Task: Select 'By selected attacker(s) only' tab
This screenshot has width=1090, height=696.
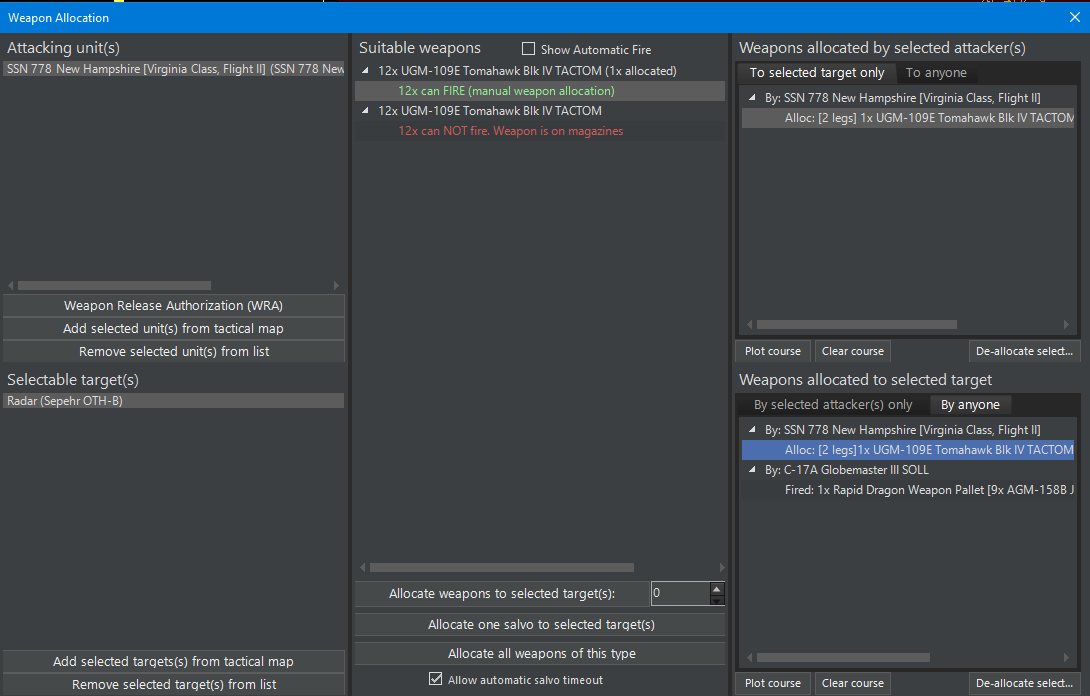Action: 833,405
